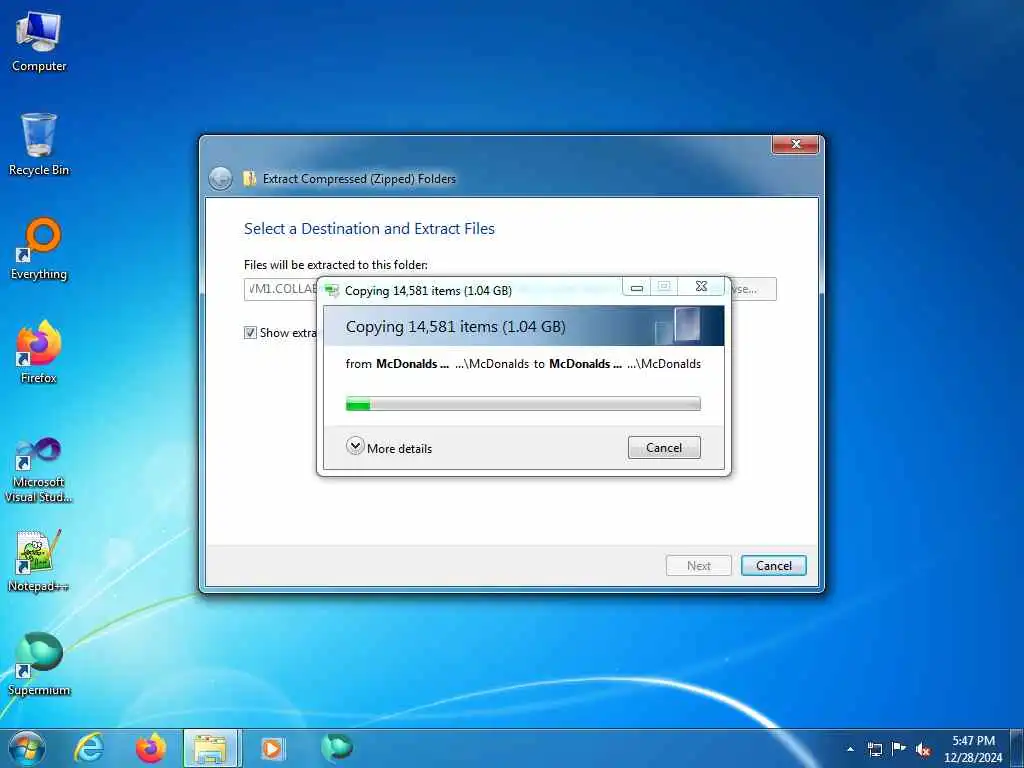Open Supermium from the taskbar
This screenshot has width=1024, height=768.
coord(337,748)
